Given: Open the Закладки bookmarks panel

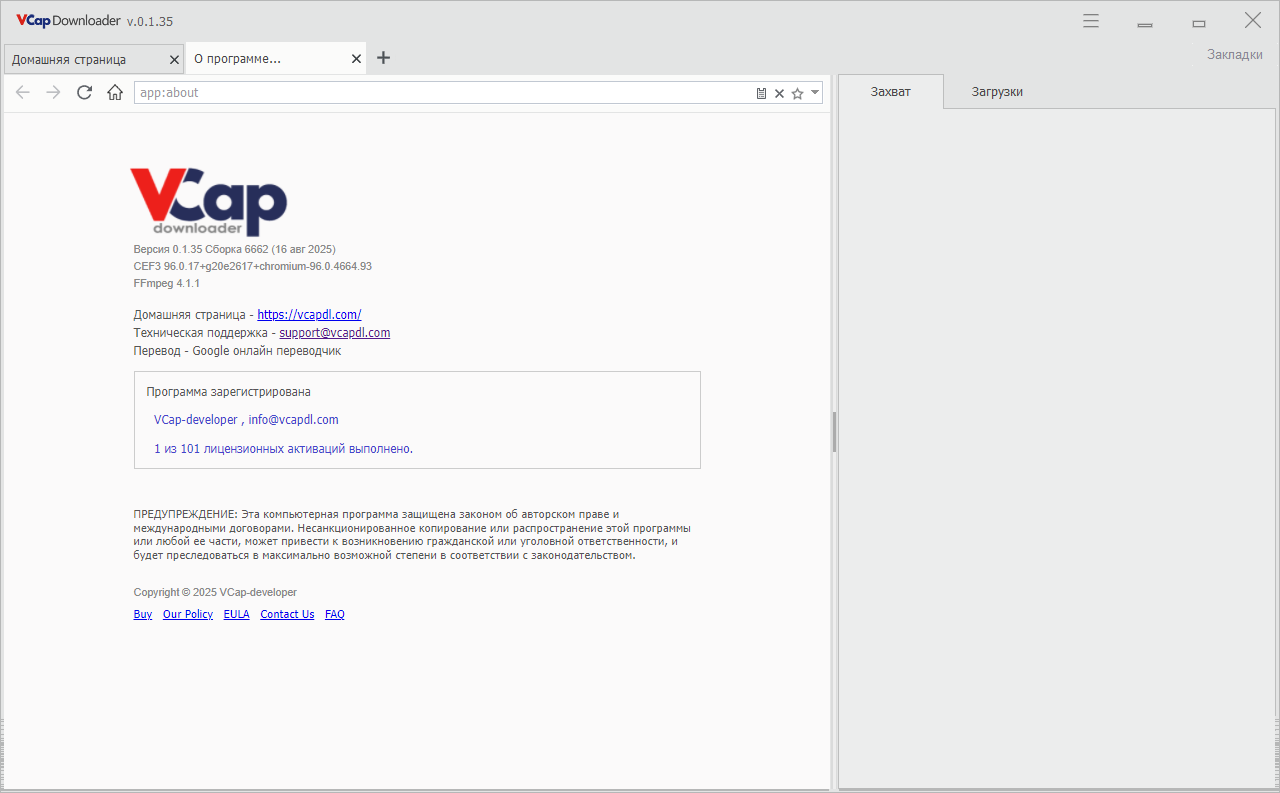Looking at the screenshot, I should click(x=1234, y=54).
